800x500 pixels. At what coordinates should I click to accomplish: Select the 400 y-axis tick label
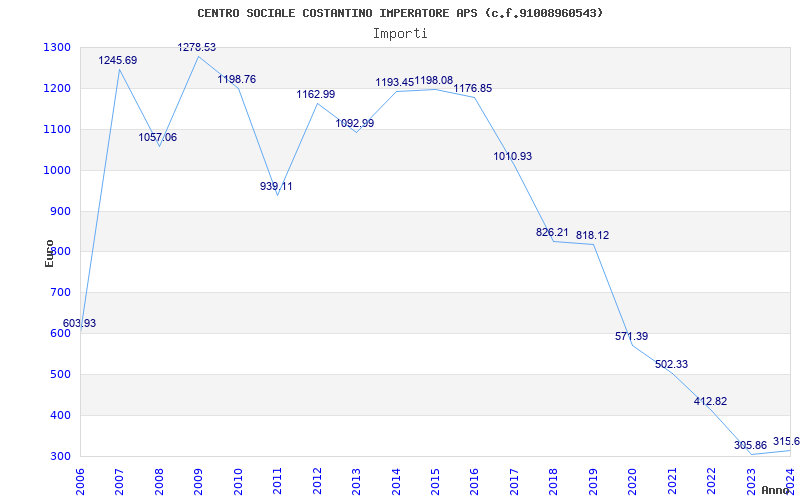point(60,415)
